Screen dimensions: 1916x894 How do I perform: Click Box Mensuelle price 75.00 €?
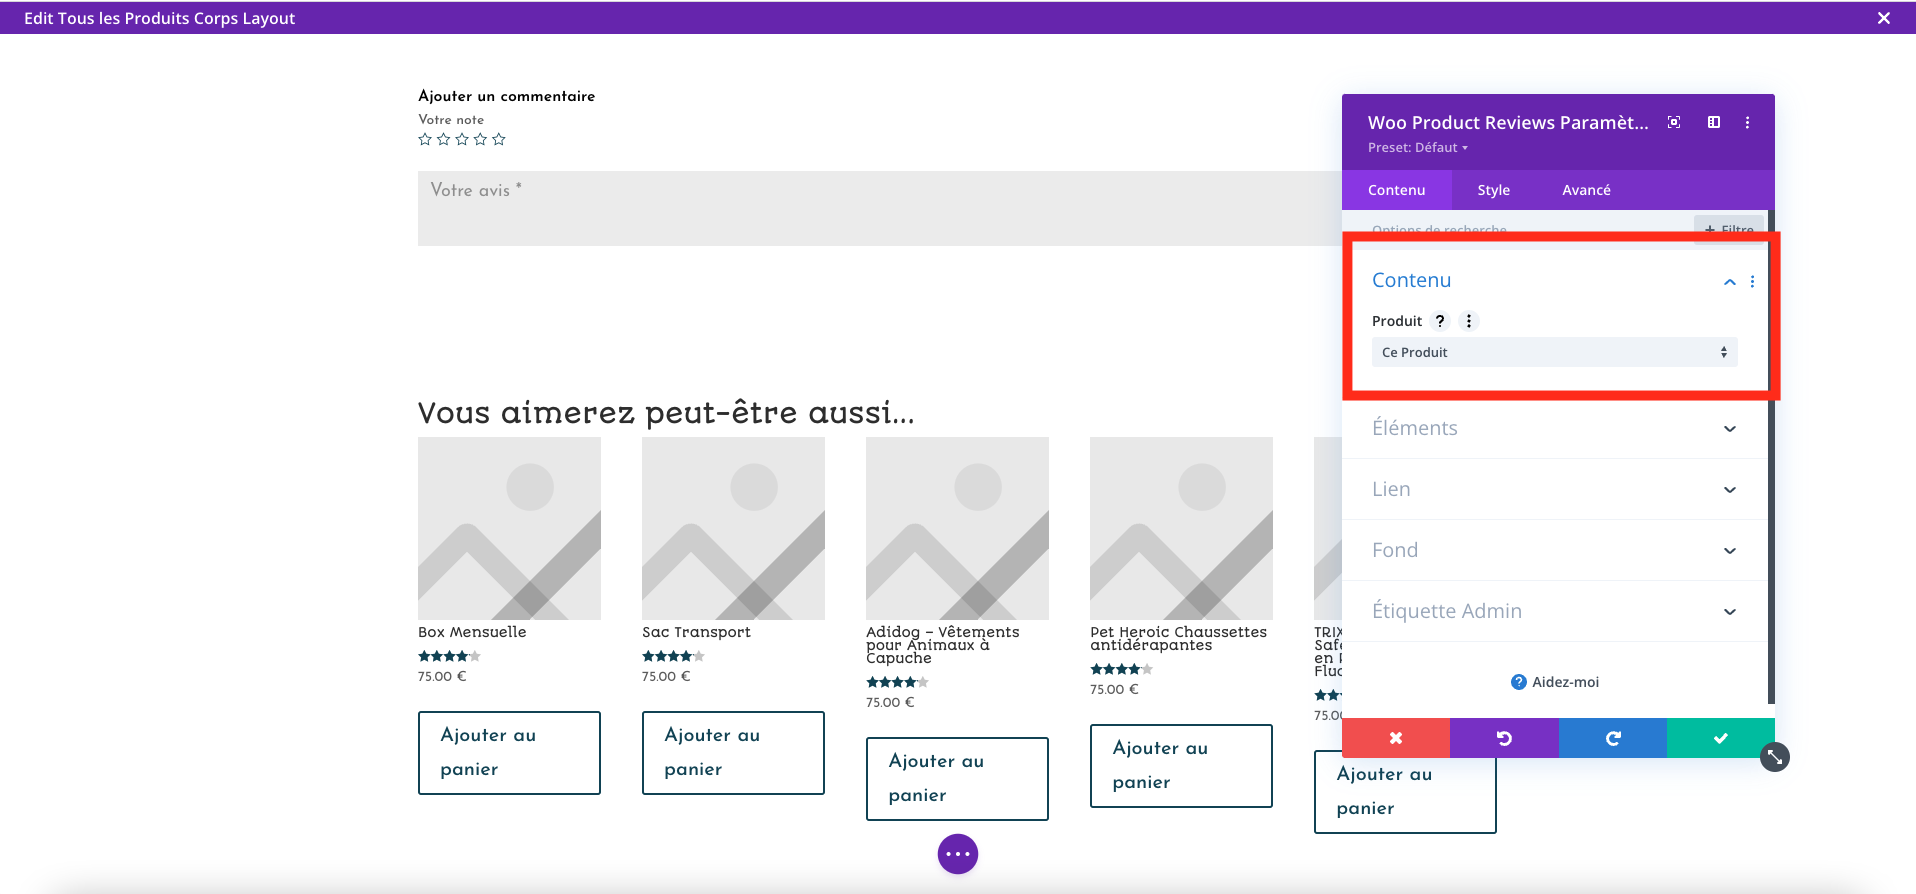(x=442, y=676)
